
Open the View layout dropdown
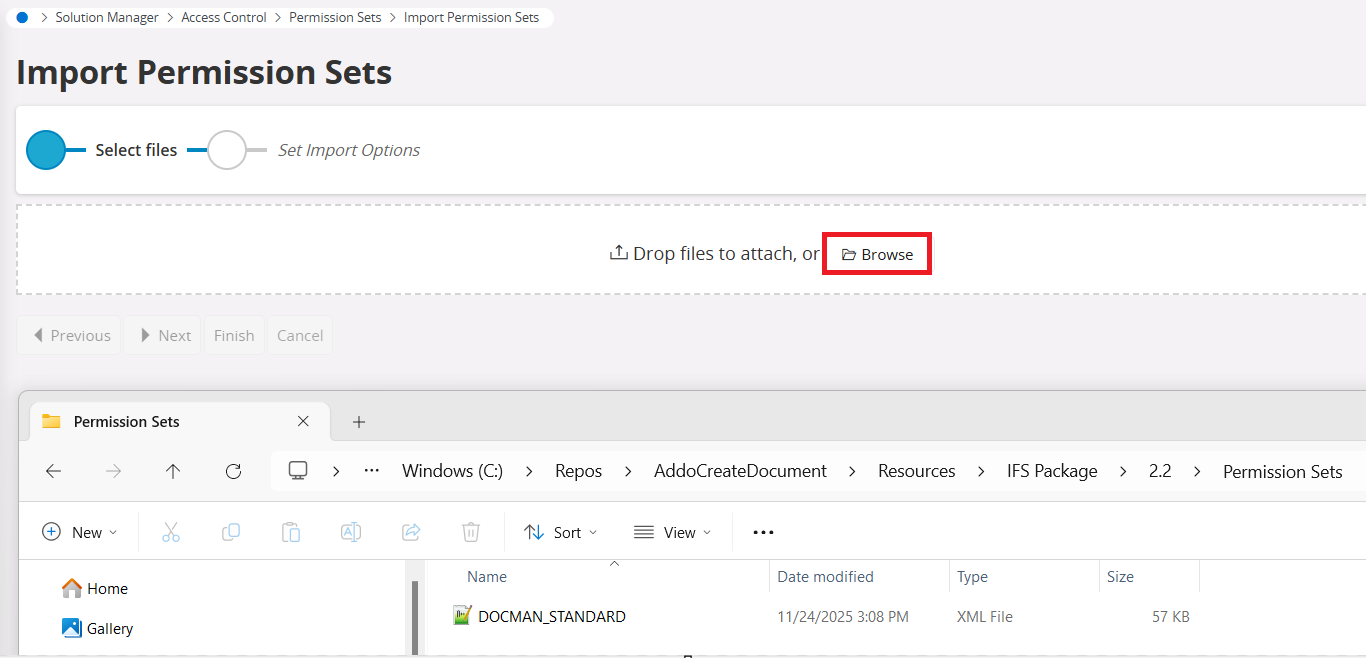click(x=672, y=532)
